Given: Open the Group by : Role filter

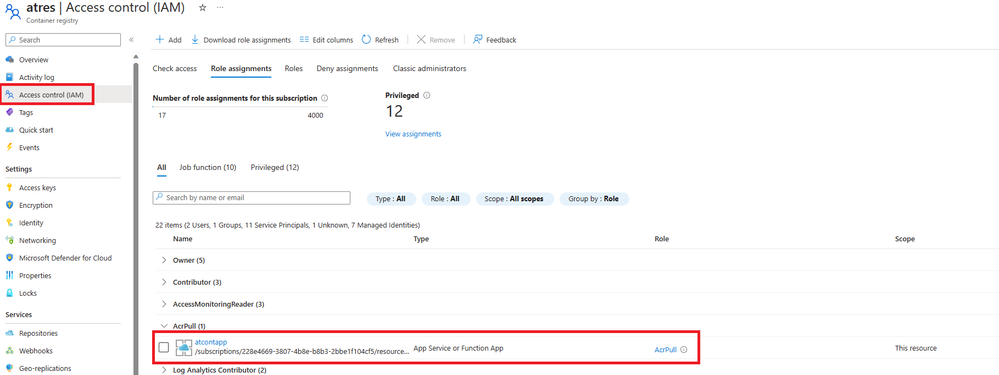Looking at the screenshot, I should point(594,199).
